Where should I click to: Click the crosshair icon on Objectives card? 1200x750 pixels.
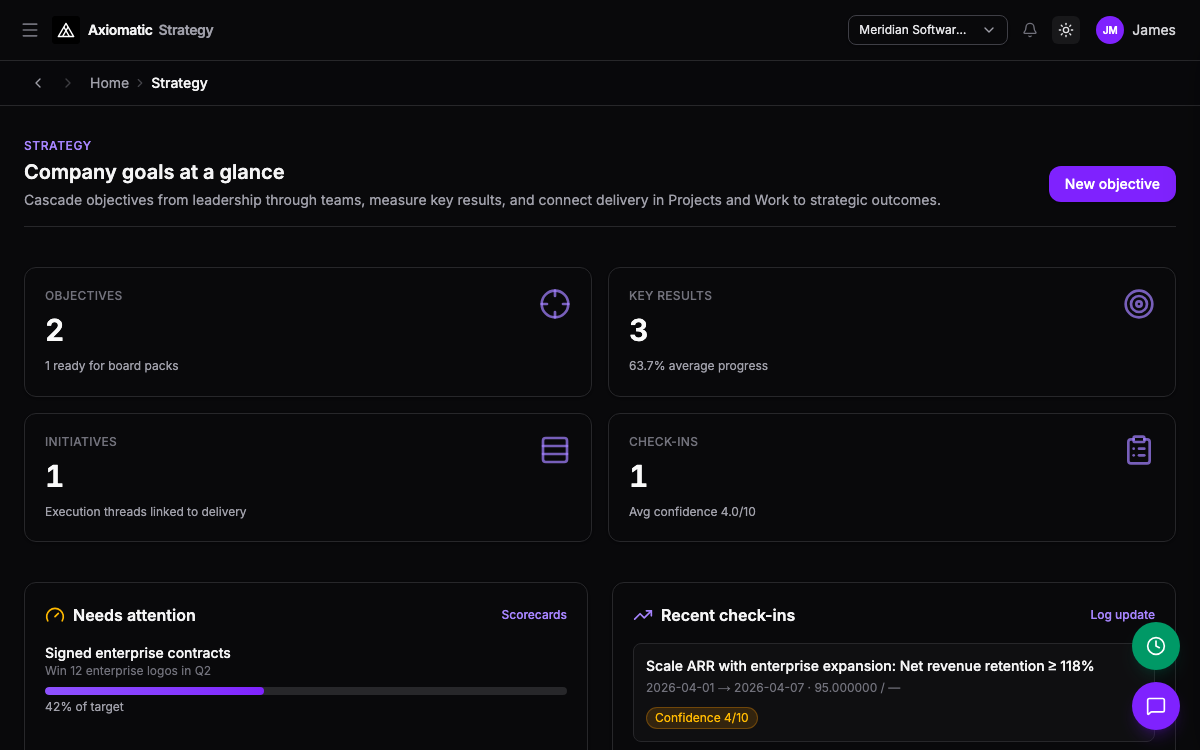[x=555, y=304]
